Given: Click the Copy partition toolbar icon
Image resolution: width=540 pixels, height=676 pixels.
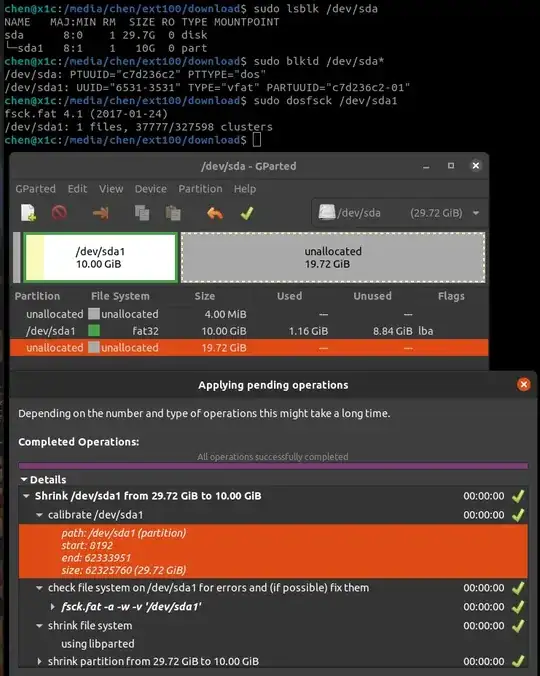Looking at the screenshot, I should click(x=142, y=213).
